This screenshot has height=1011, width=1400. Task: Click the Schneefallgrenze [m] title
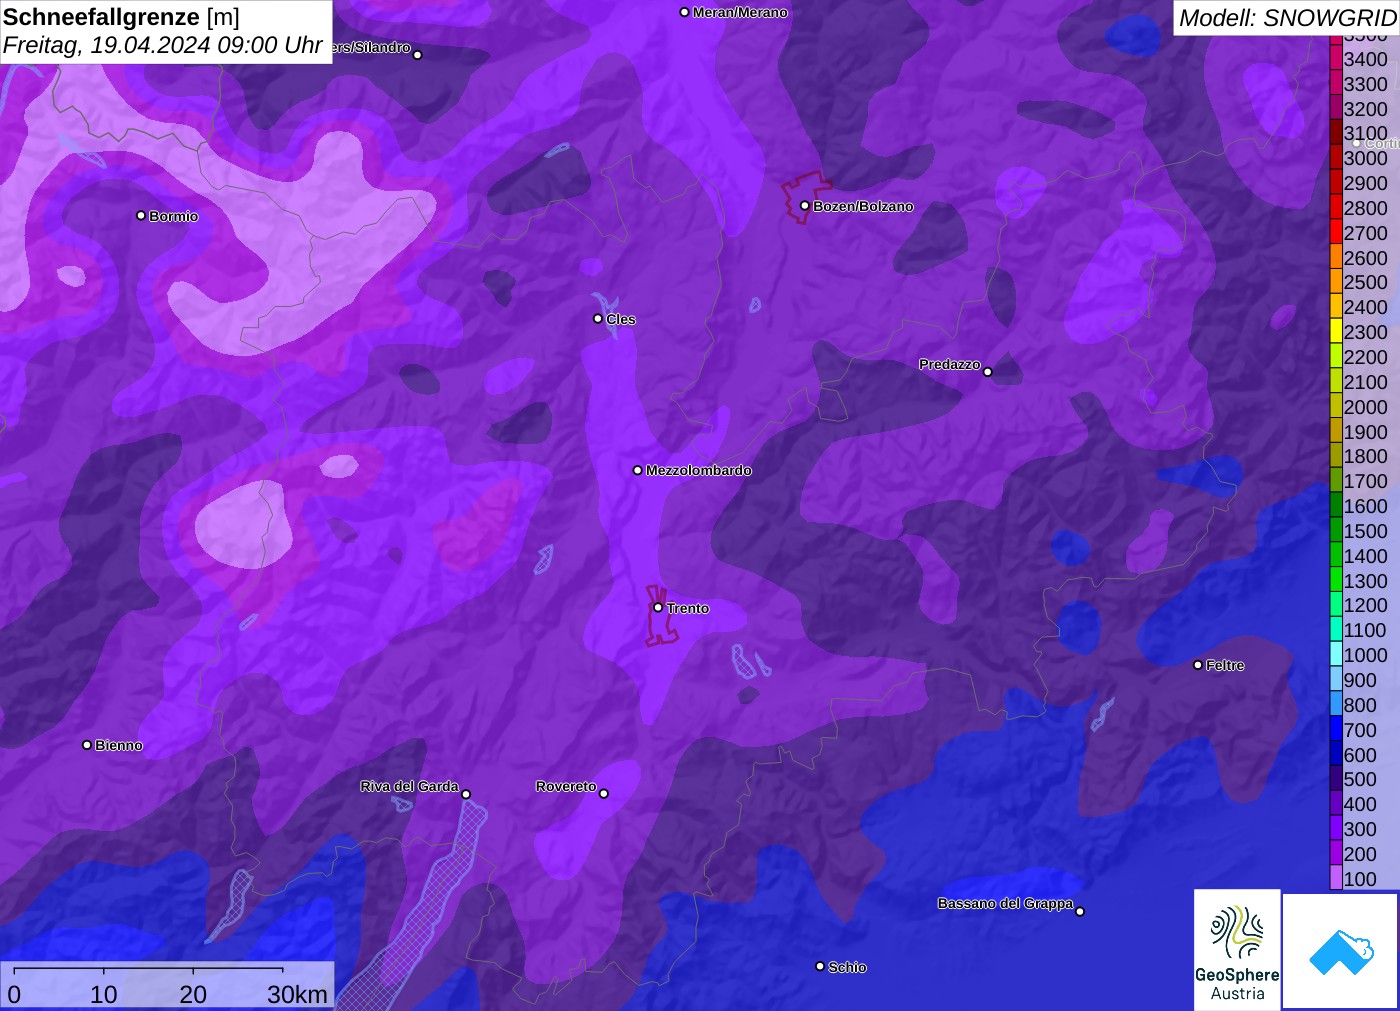point(122,17)
